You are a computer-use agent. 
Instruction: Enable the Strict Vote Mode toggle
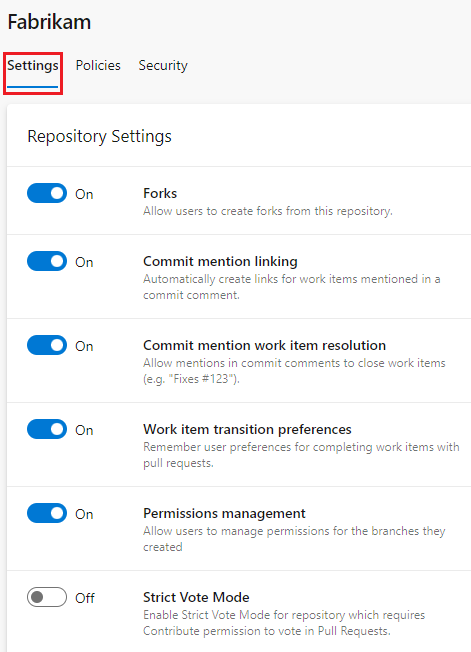(47, 597)
